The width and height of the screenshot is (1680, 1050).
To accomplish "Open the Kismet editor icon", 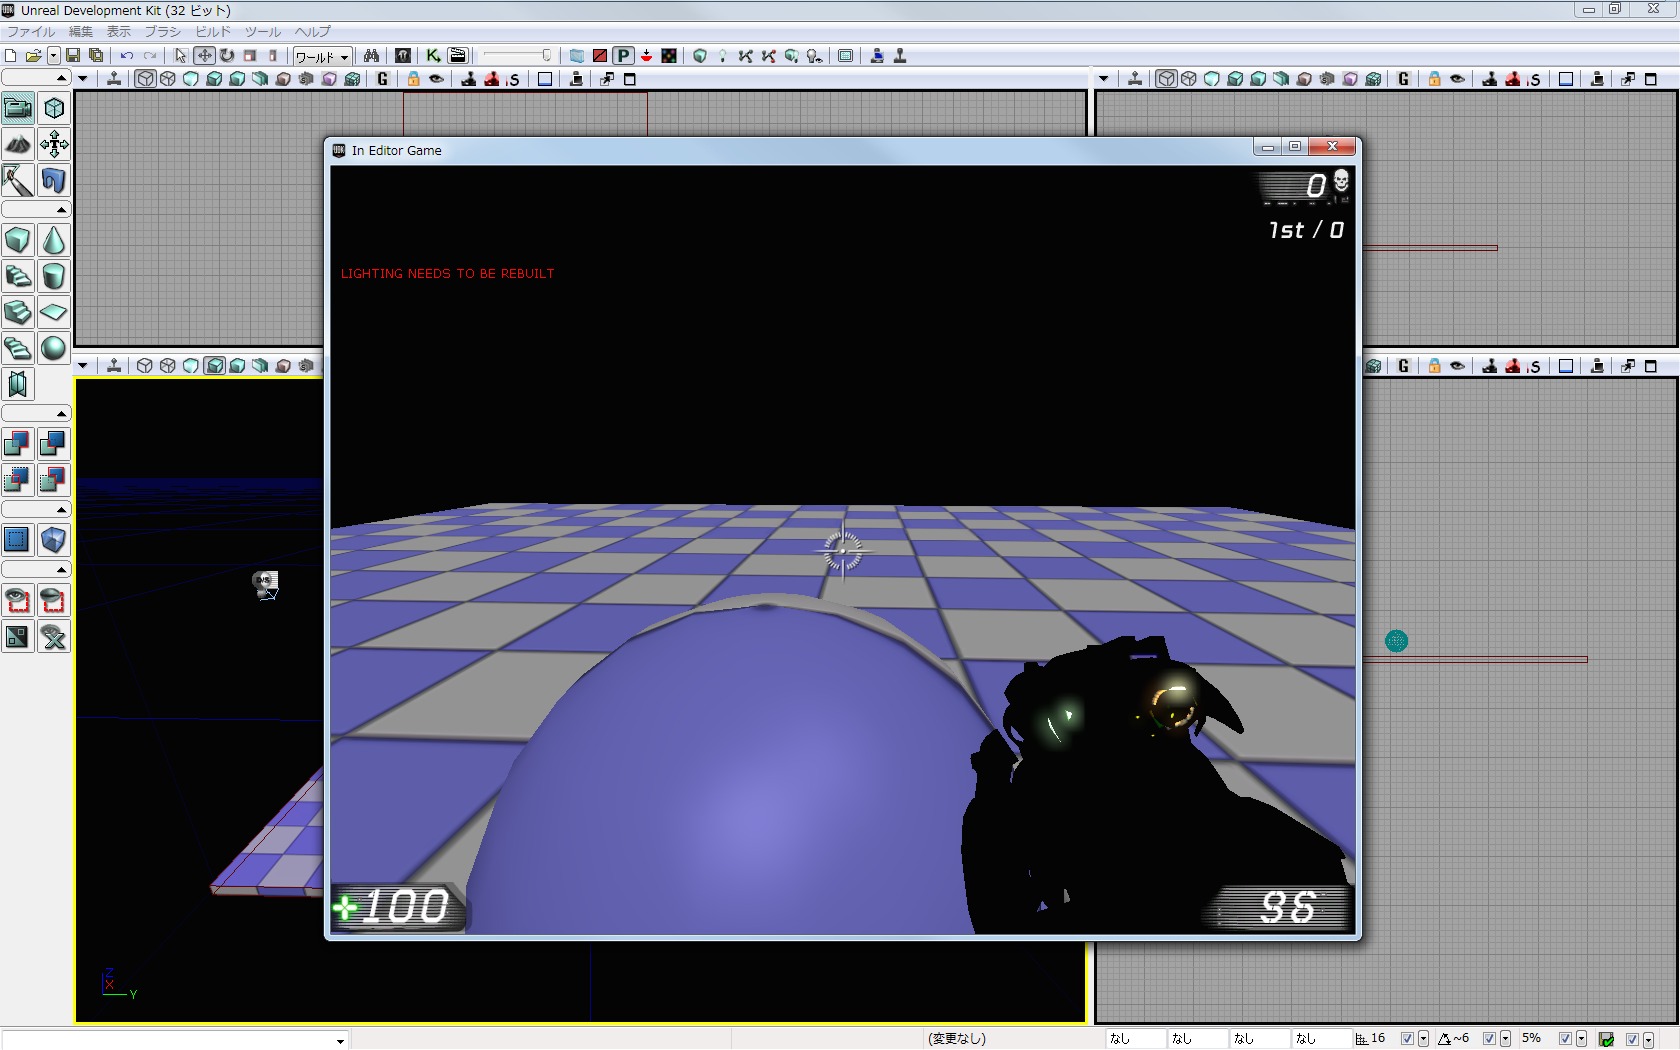I will coord(433,56).
